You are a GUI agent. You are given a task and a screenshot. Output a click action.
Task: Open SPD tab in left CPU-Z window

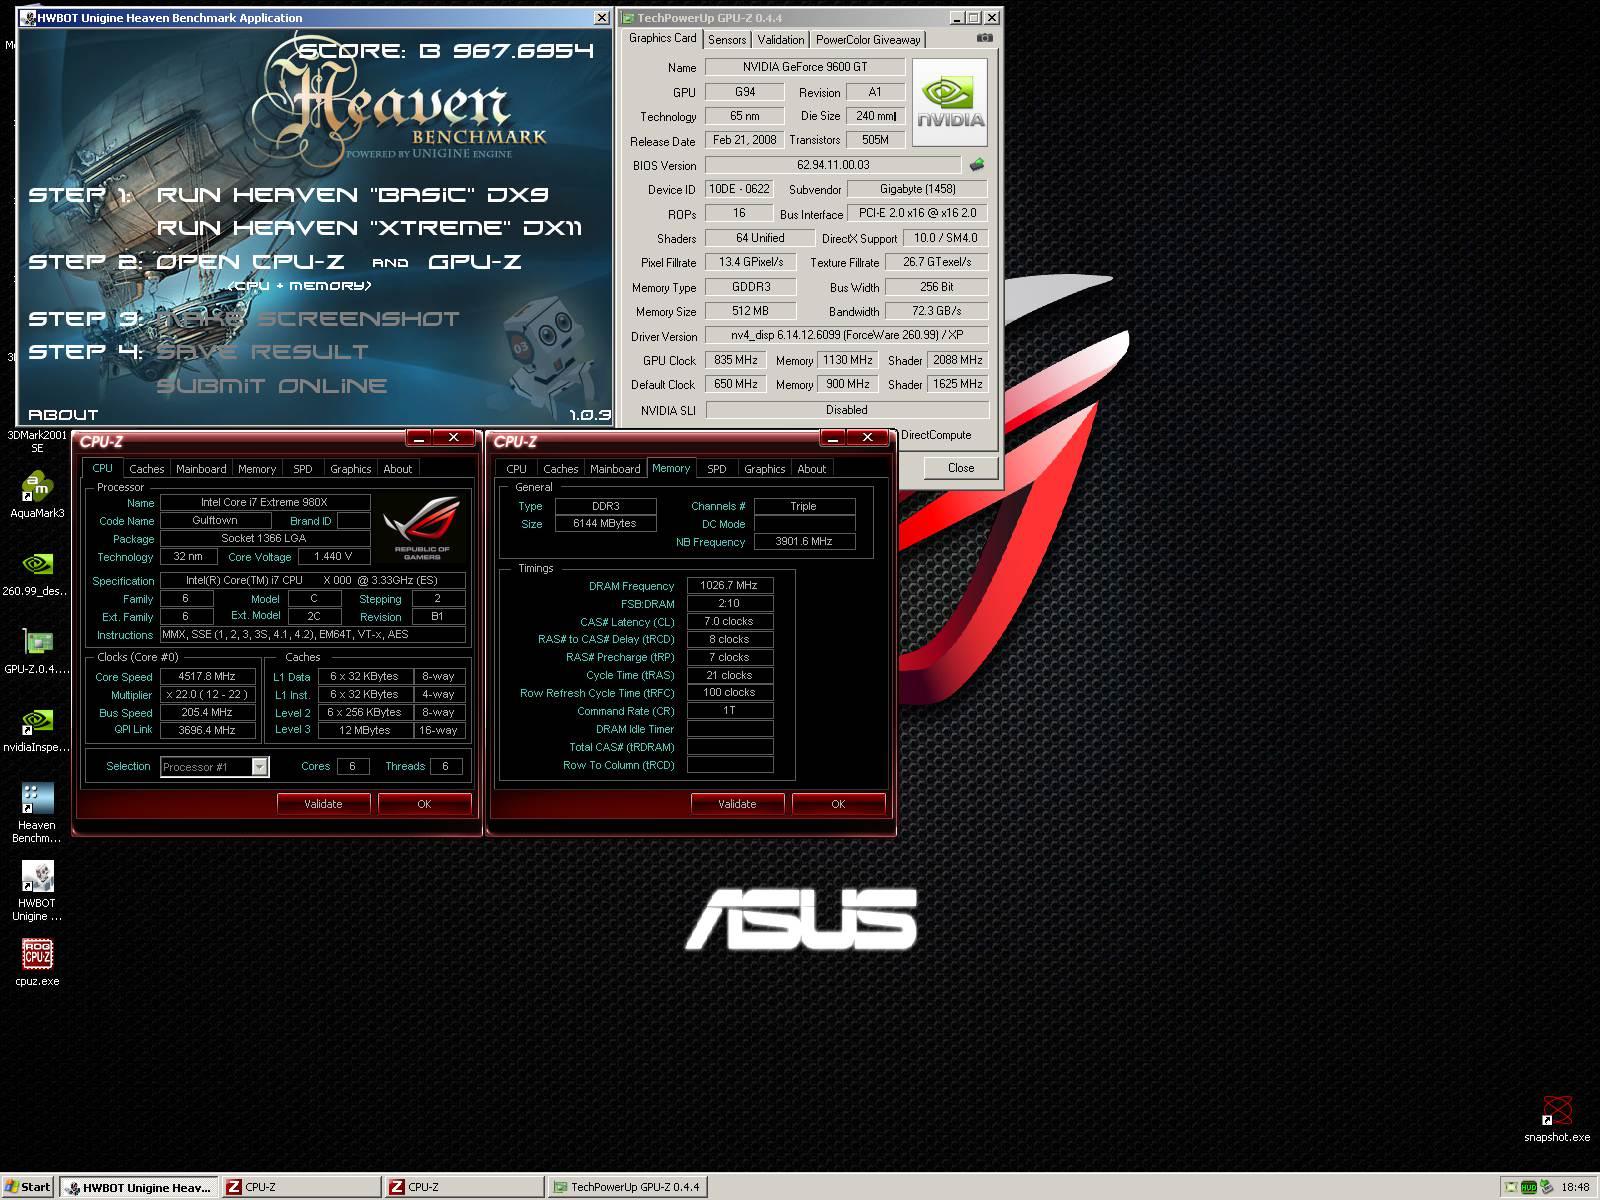(x=303, y=469)
